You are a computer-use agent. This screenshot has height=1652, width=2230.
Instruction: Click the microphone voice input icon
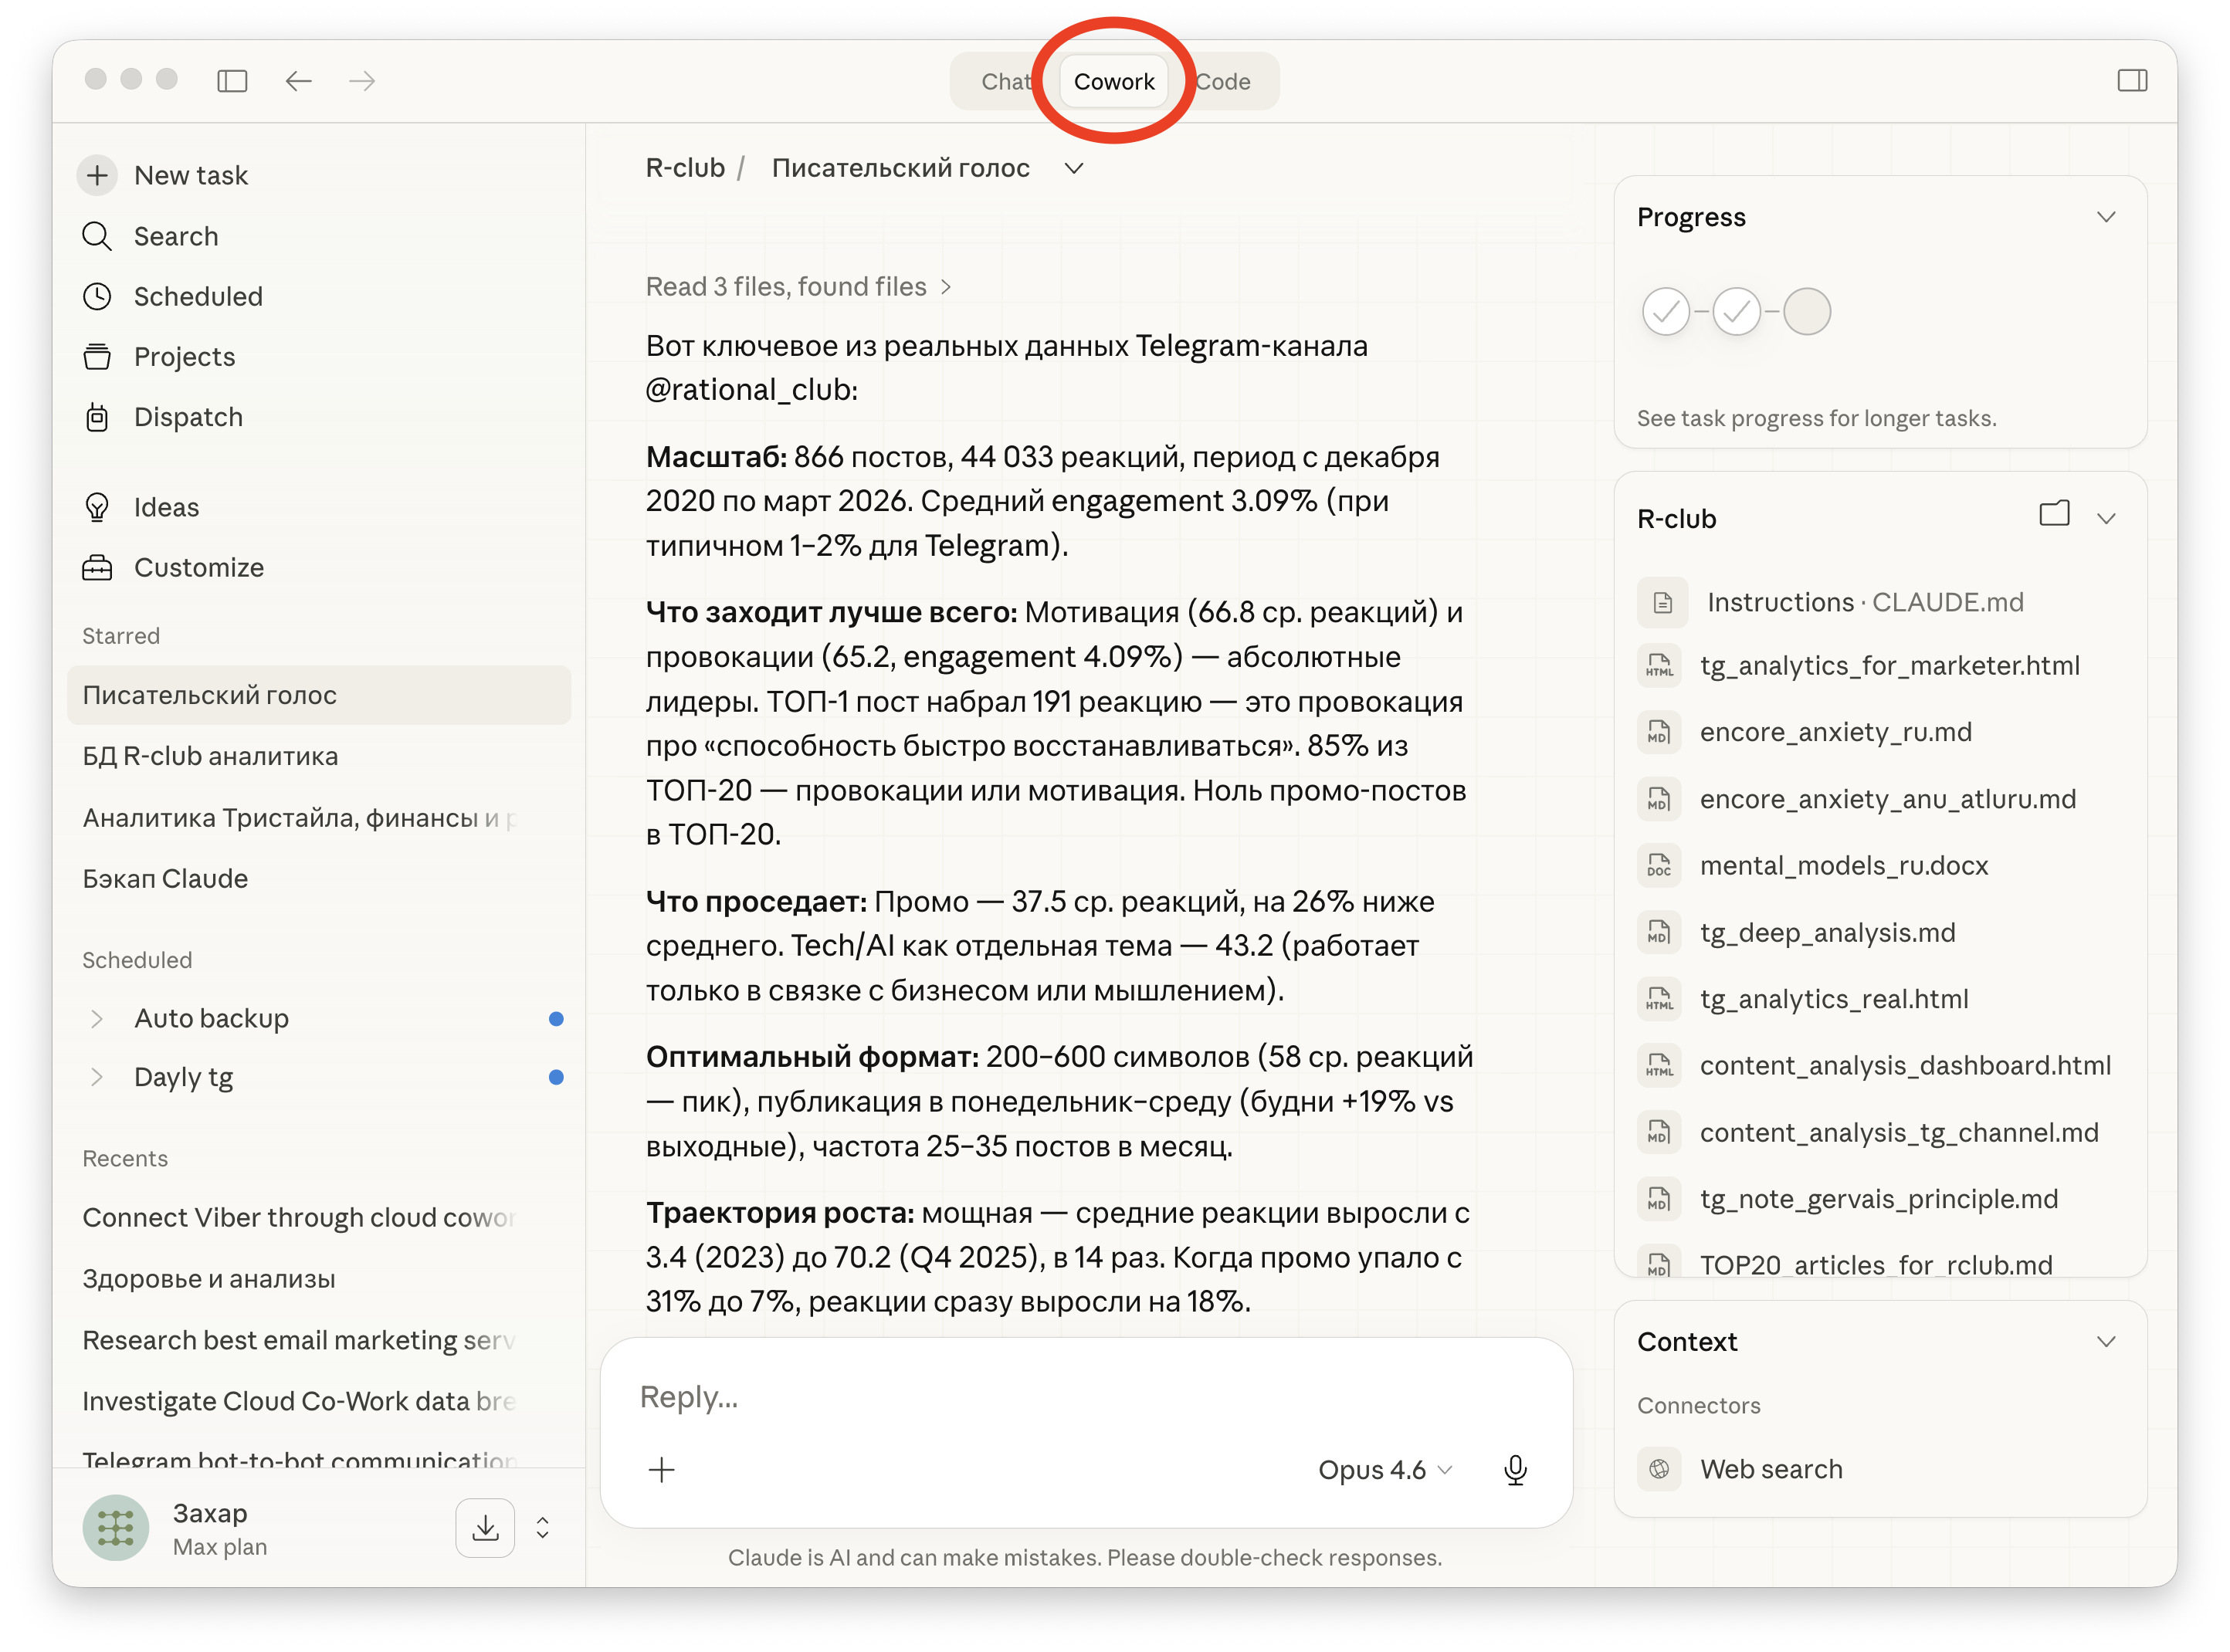1515,1469
